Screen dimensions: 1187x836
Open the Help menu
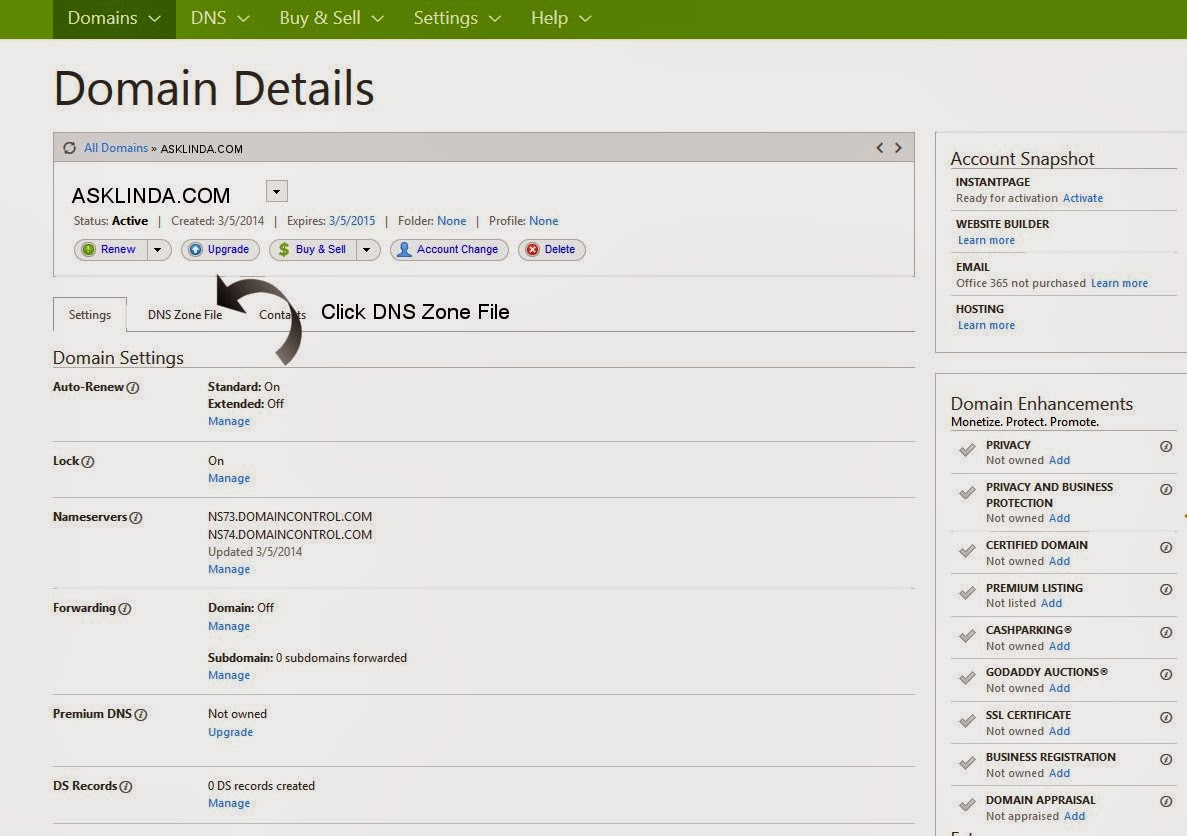(560, 18)
